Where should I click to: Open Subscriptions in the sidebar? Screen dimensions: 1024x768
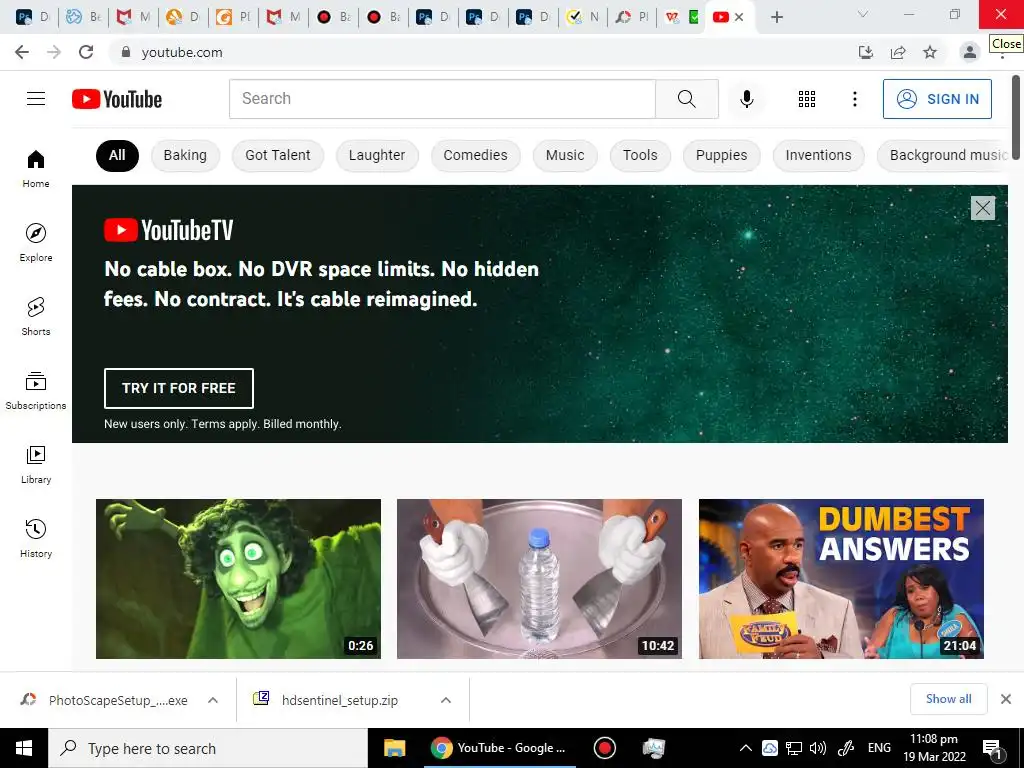(x=36, y=390)
